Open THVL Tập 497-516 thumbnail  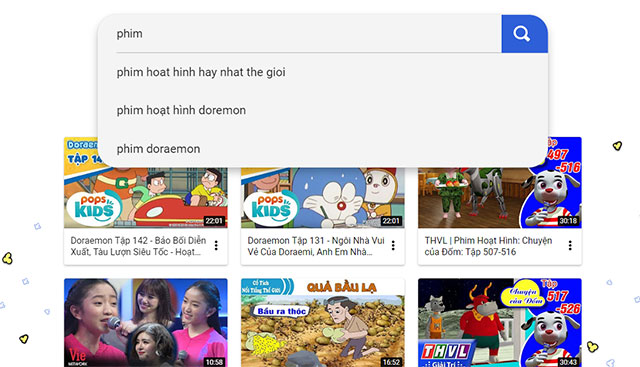500,198
